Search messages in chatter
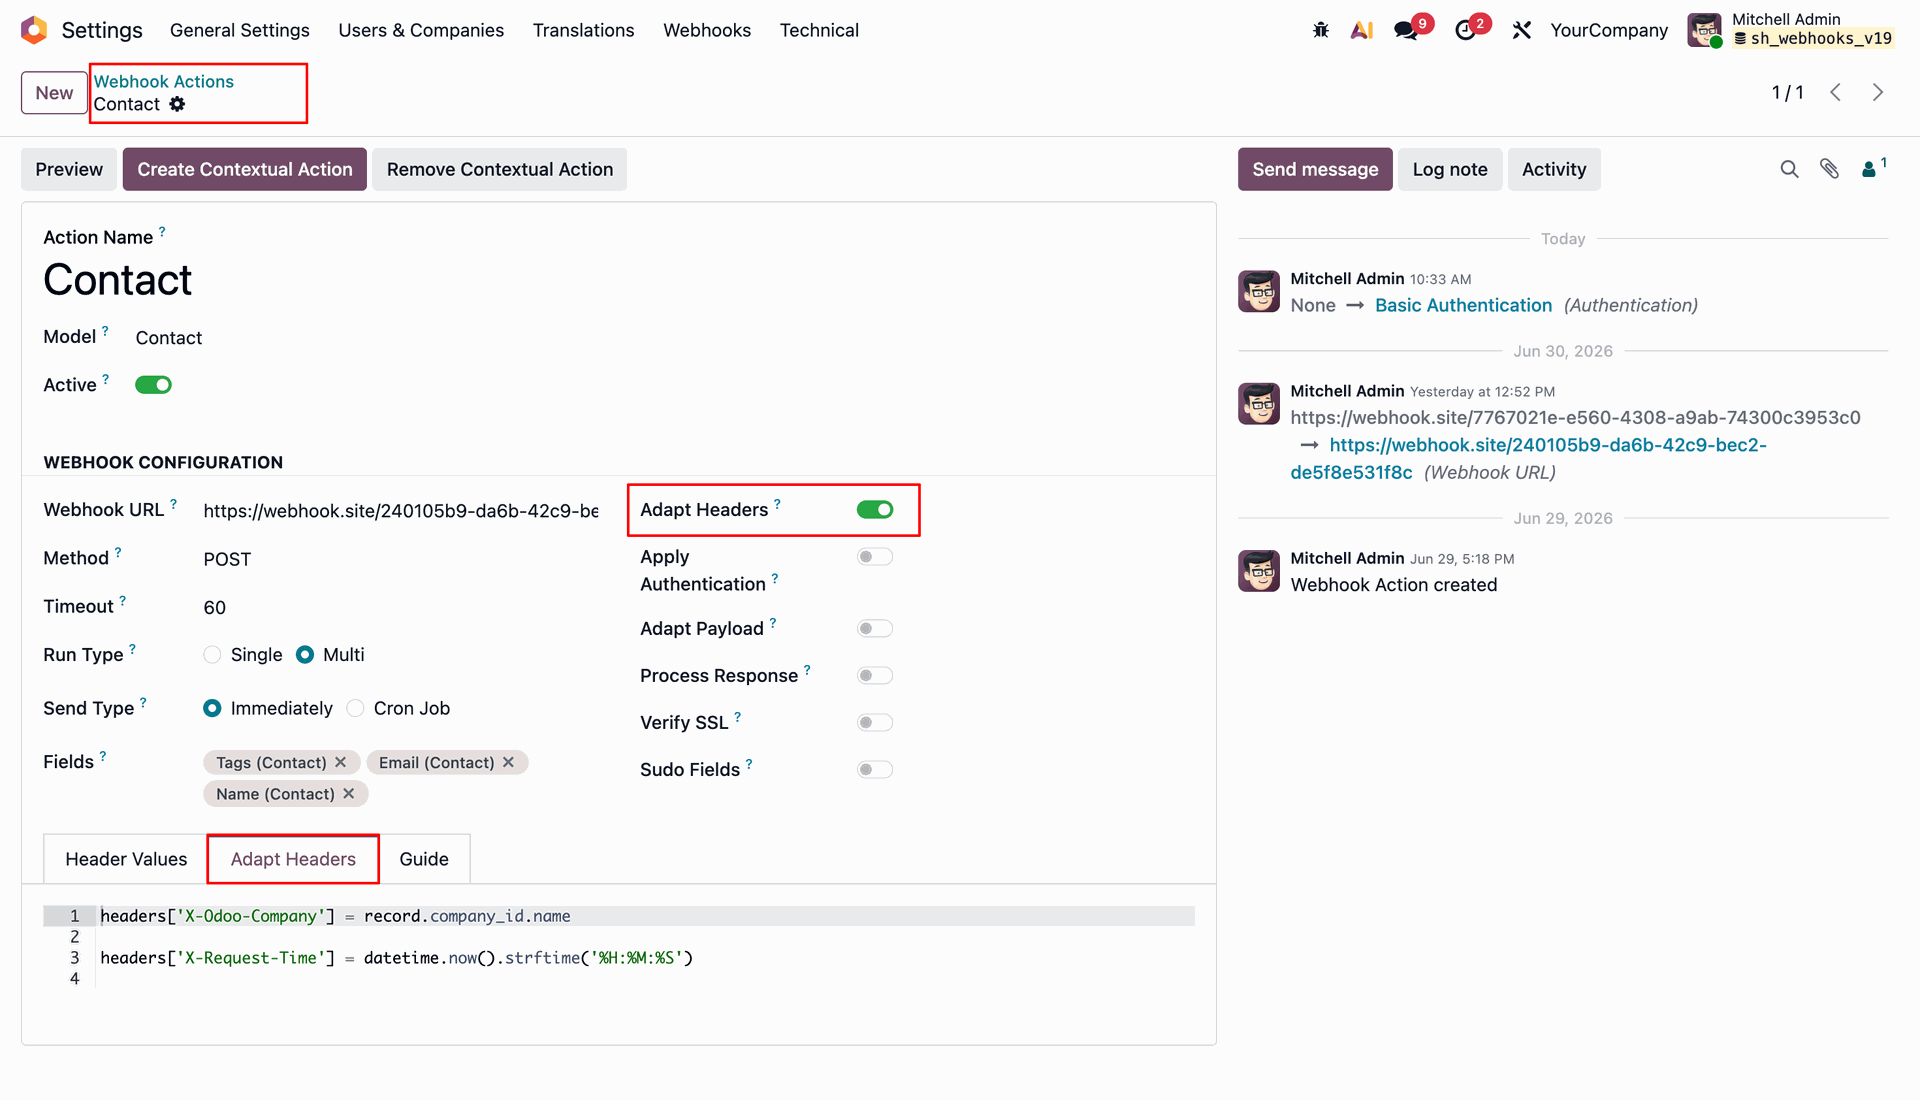 click(1789, 170)
